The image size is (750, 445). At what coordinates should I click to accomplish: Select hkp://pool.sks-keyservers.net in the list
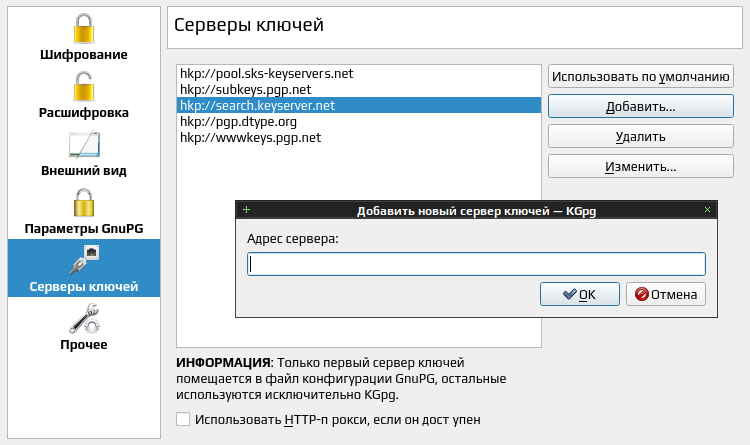[359, 74]
